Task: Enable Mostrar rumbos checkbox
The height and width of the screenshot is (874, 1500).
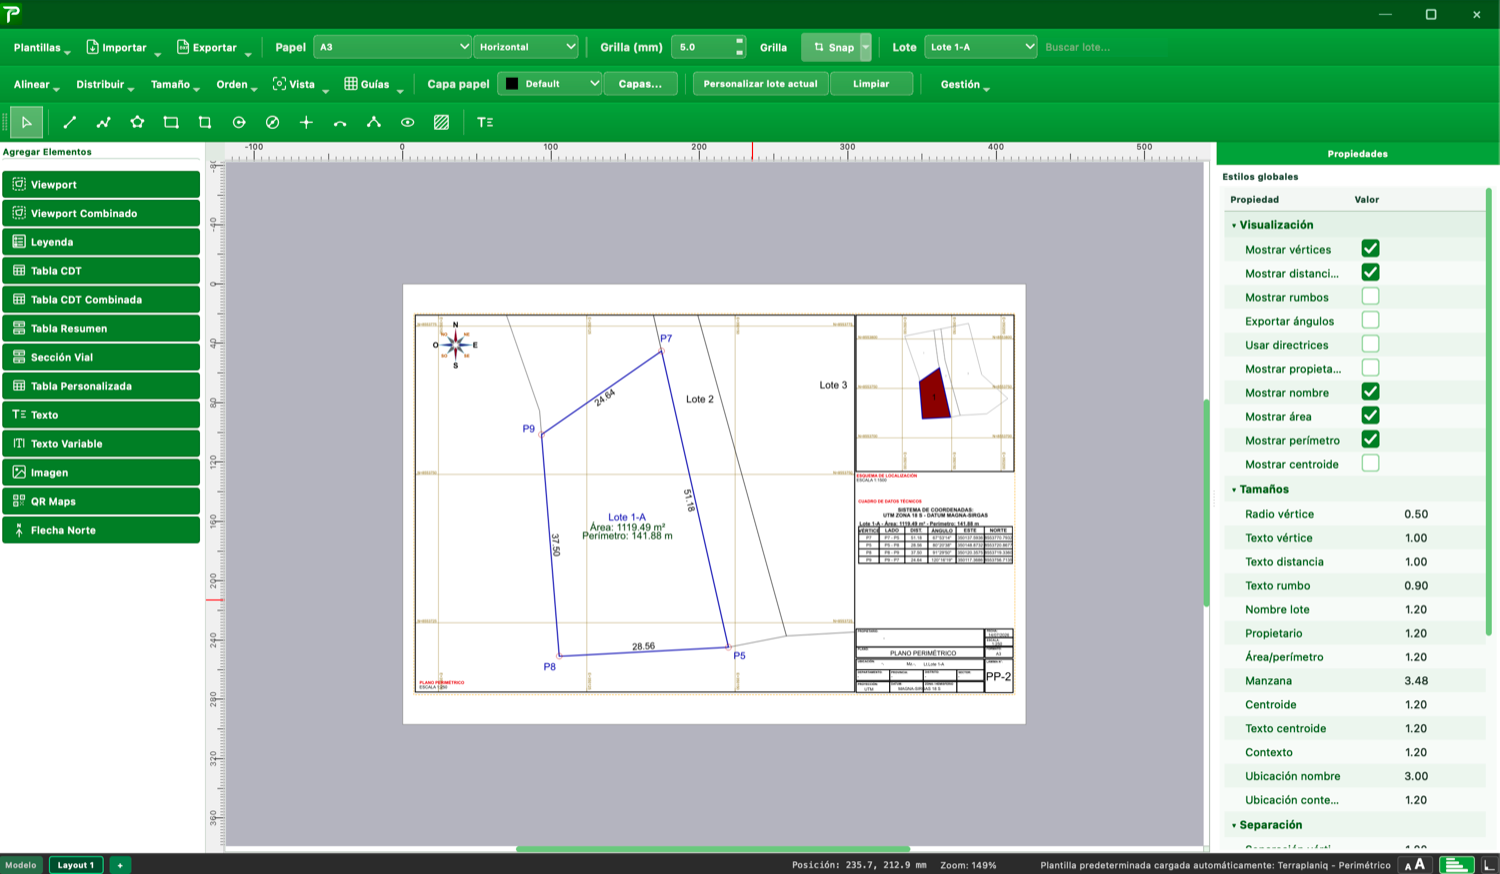Action: pyautogui.click(x=1370, y=296)
